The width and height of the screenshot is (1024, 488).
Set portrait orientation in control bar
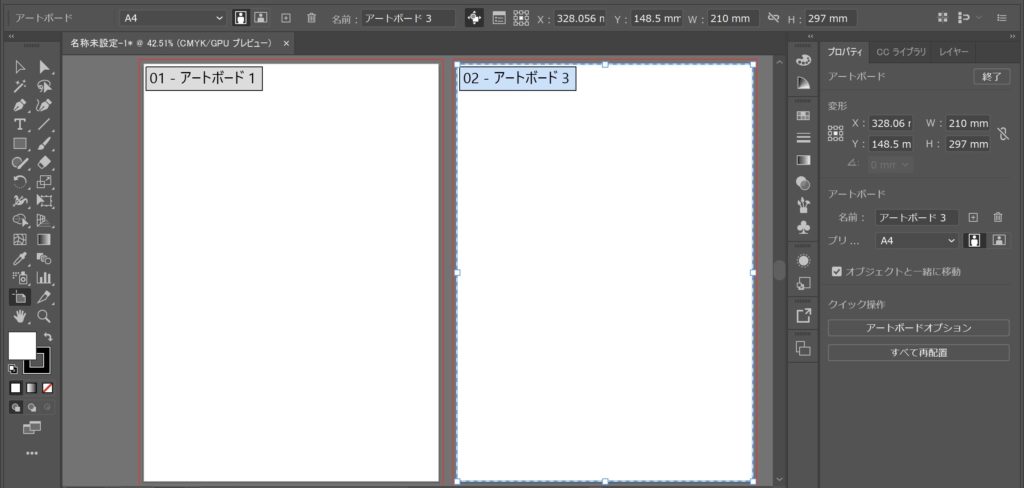click(240, 18)
